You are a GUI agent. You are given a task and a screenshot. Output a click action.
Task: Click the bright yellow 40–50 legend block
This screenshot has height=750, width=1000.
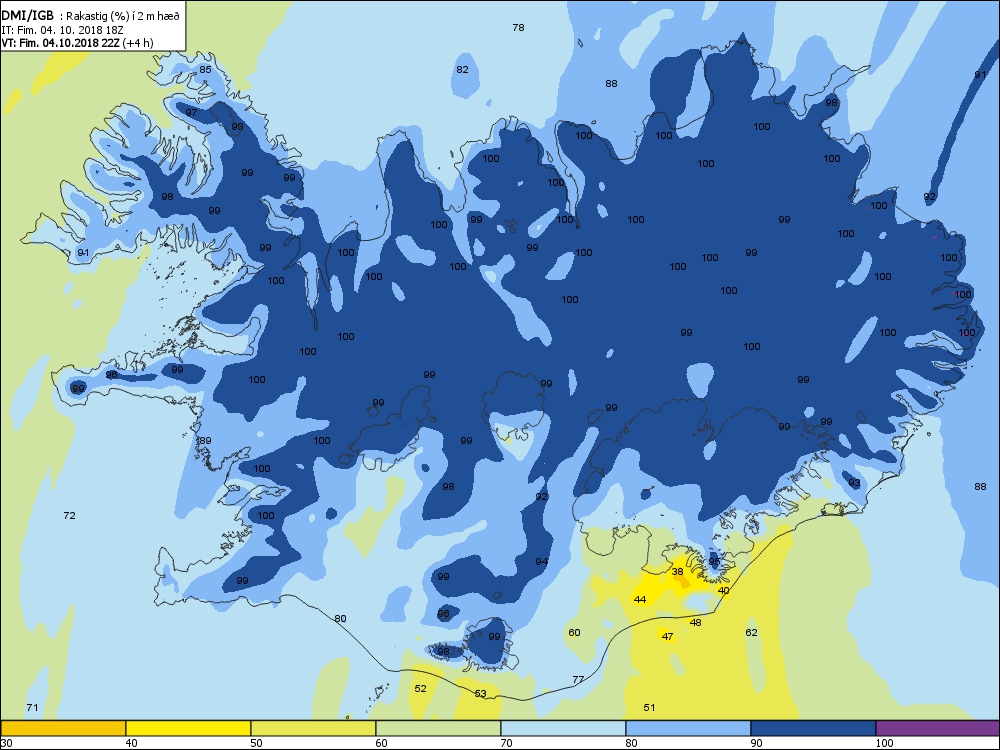[x=188, y=728]
